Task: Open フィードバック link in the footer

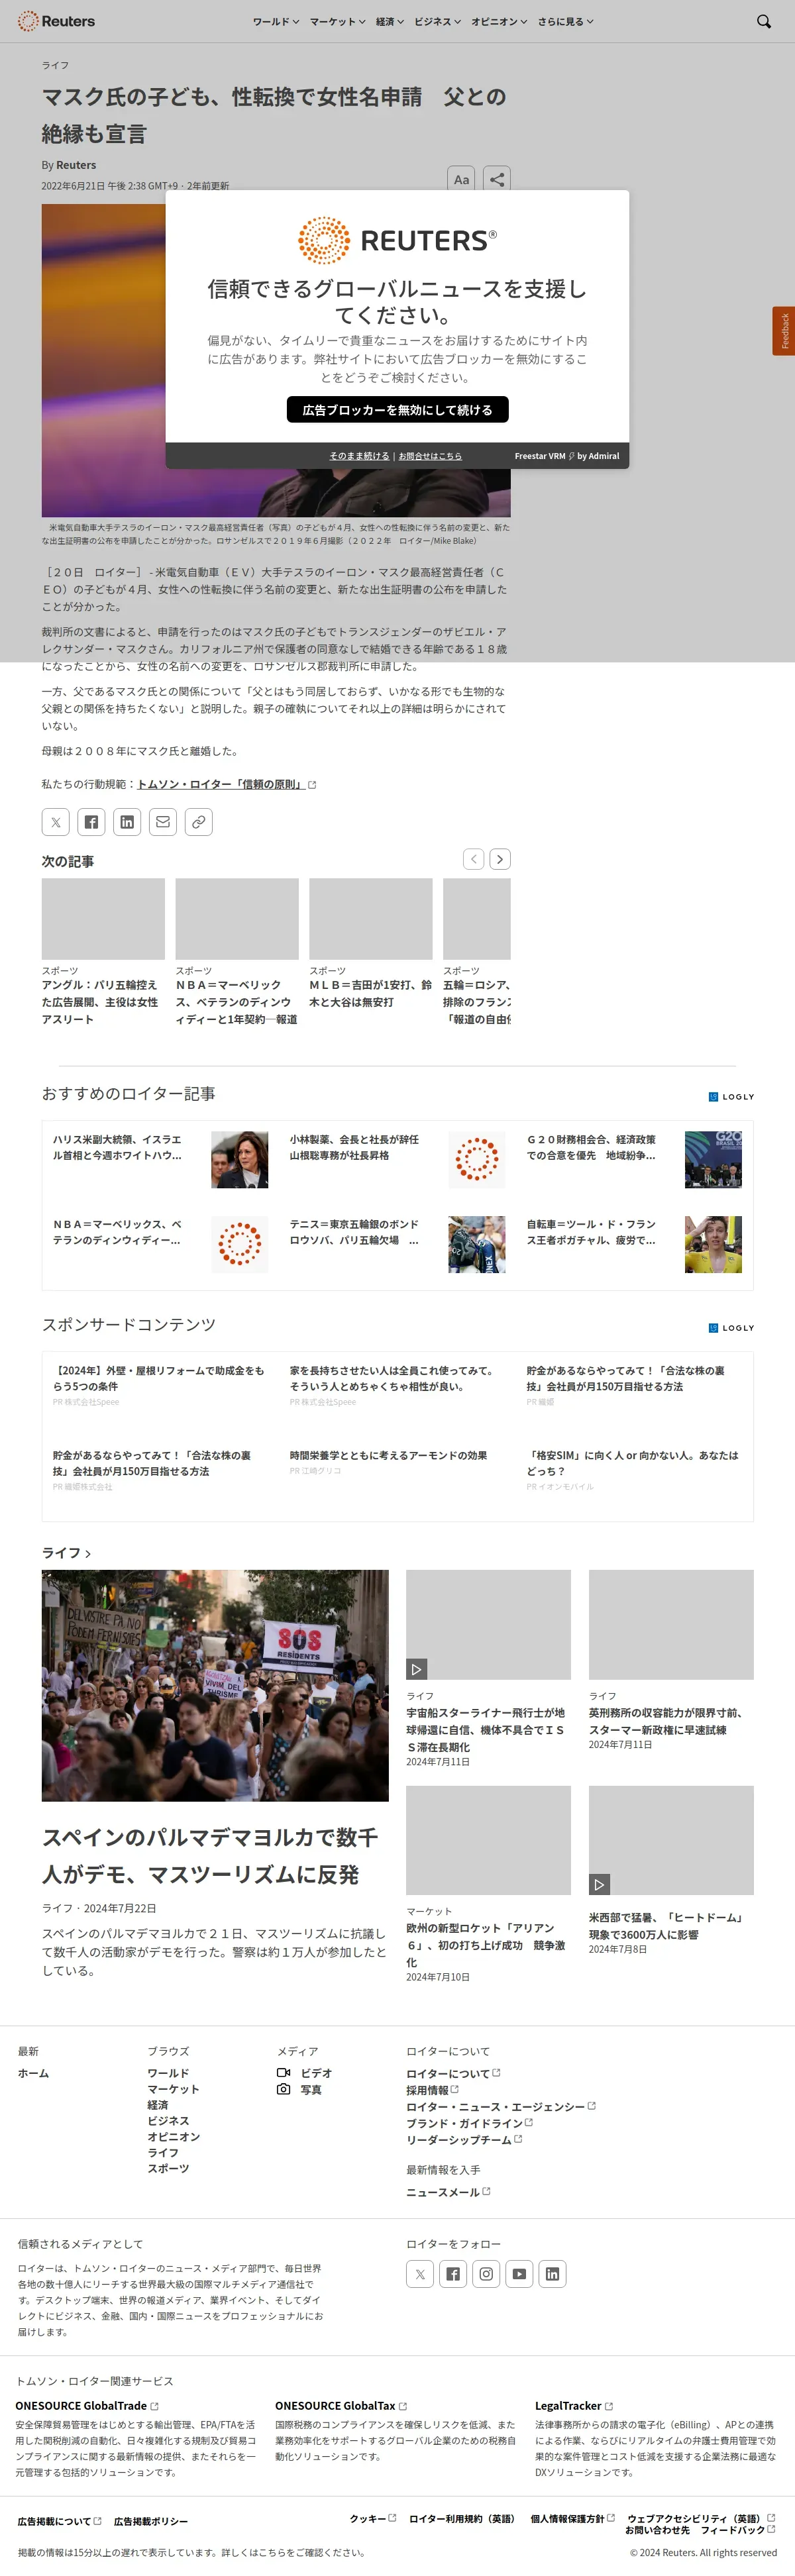Action: (738, 2529)
